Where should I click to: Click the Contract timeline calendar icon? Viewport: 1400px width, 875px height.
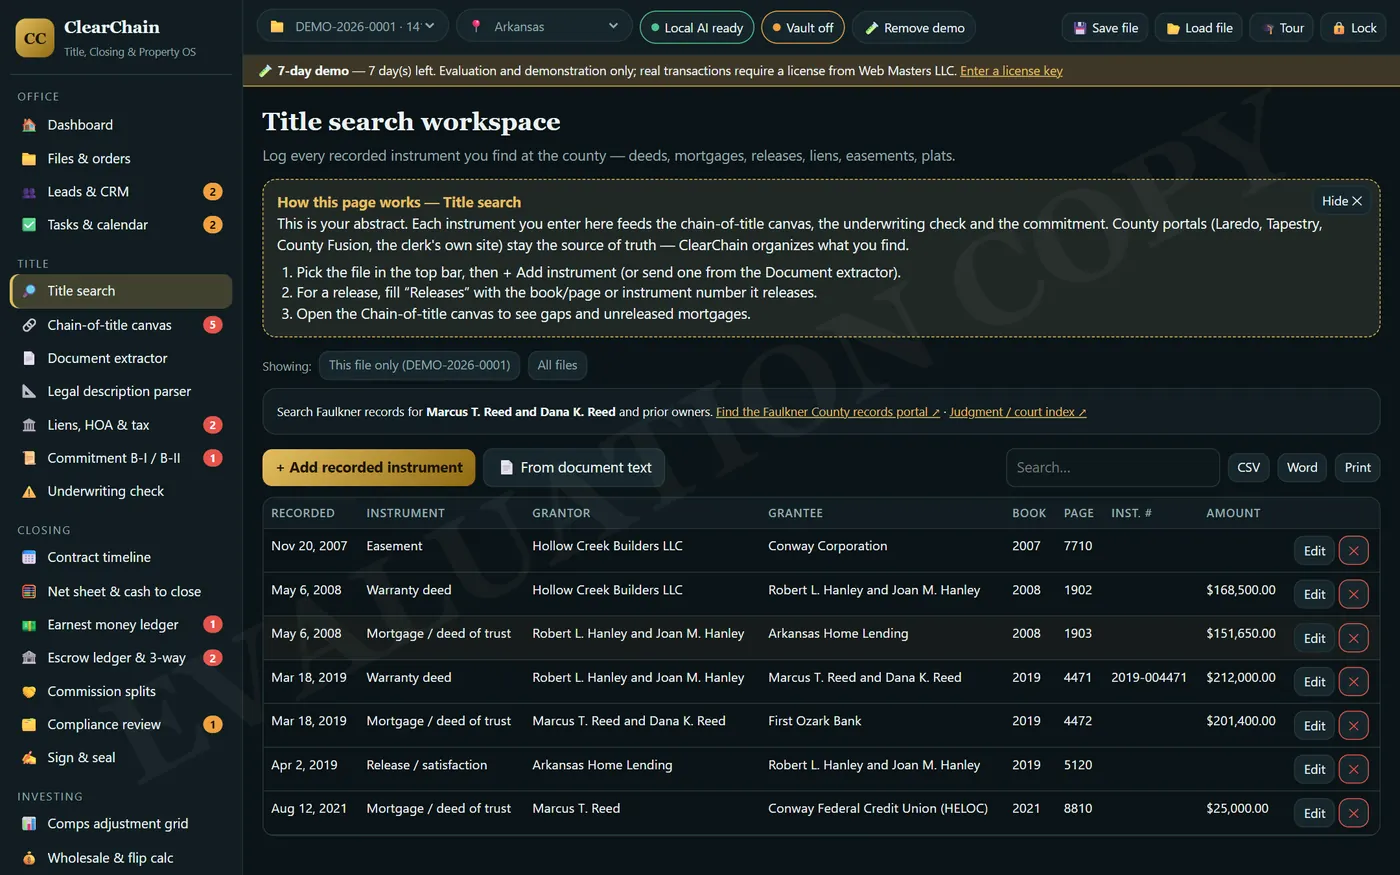pyautogui.click(x=29, y=558)
